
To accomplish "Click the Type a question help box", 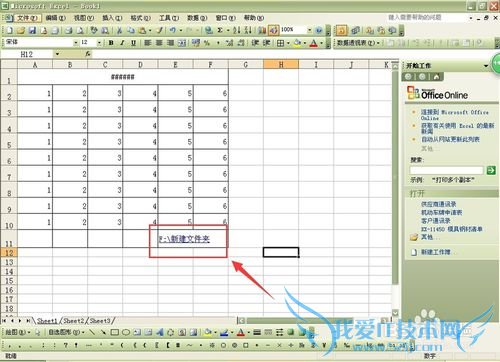I will 427,18.
